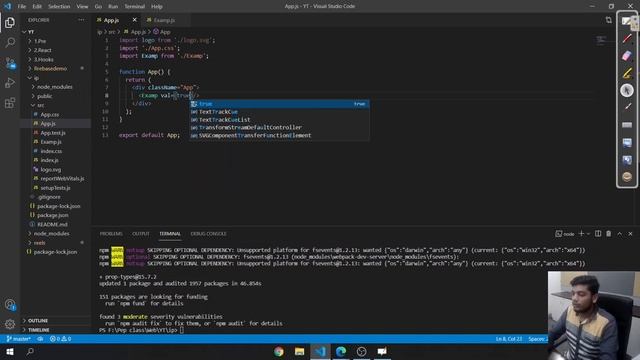
Task: Click the editor minimap
Action: click(601, 40)
